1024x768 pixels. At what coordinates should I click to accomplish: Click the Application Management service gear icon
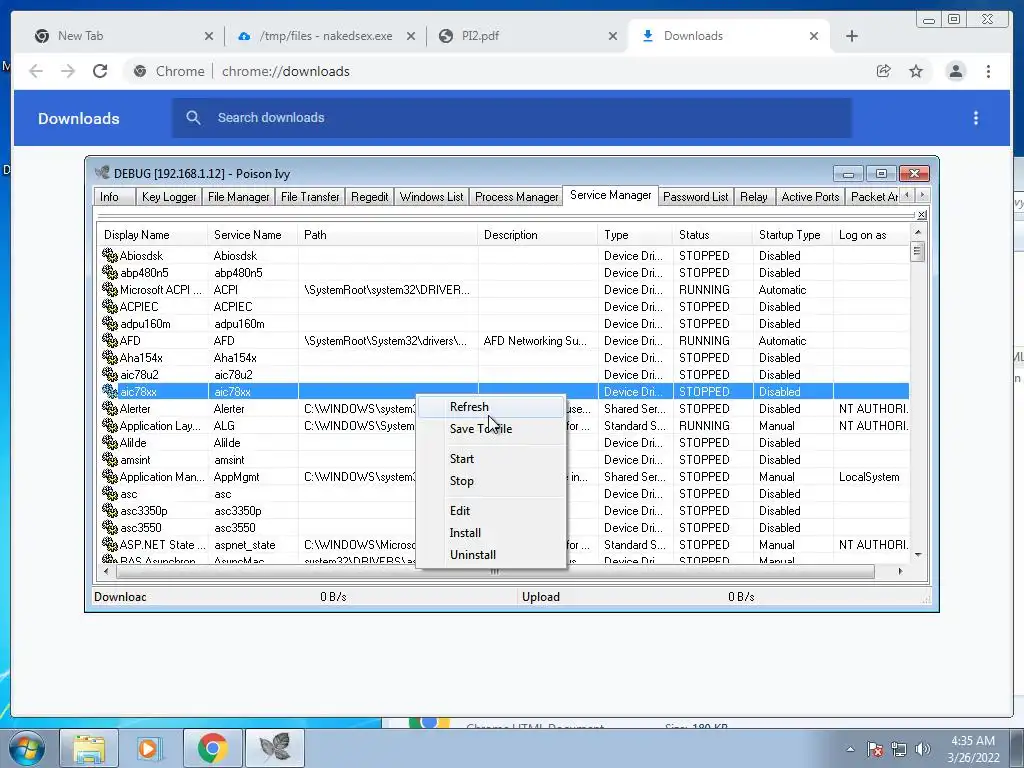coord(110,477)
